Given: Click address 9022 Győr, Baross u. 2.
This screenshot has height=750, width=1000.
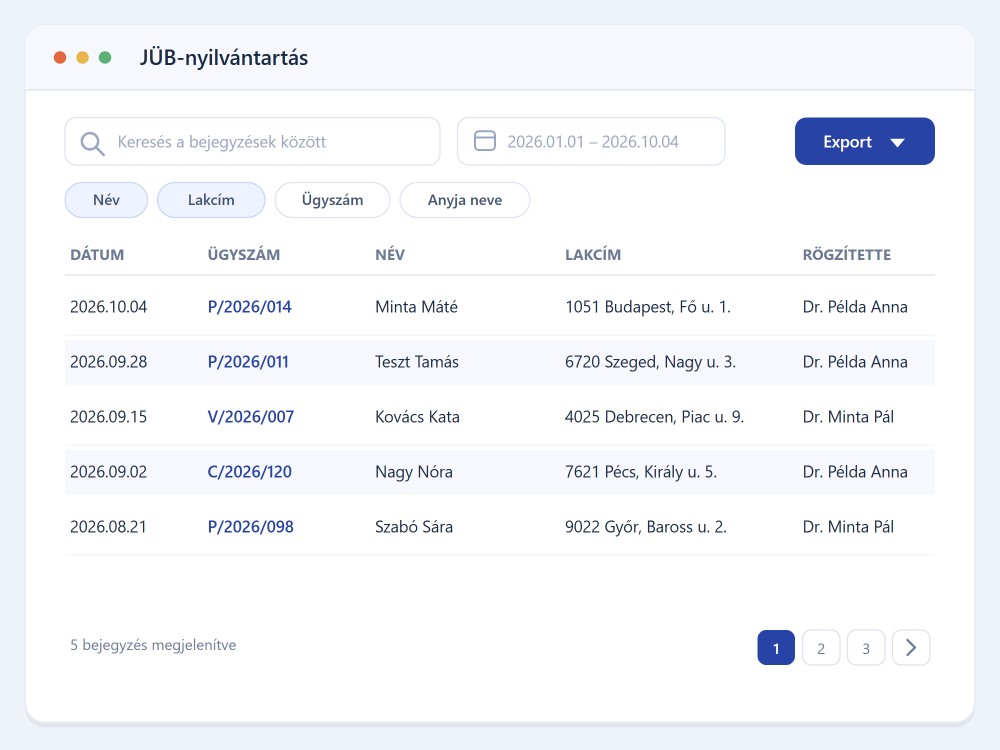Looking at the screenshot, I should tap(646, 526).
